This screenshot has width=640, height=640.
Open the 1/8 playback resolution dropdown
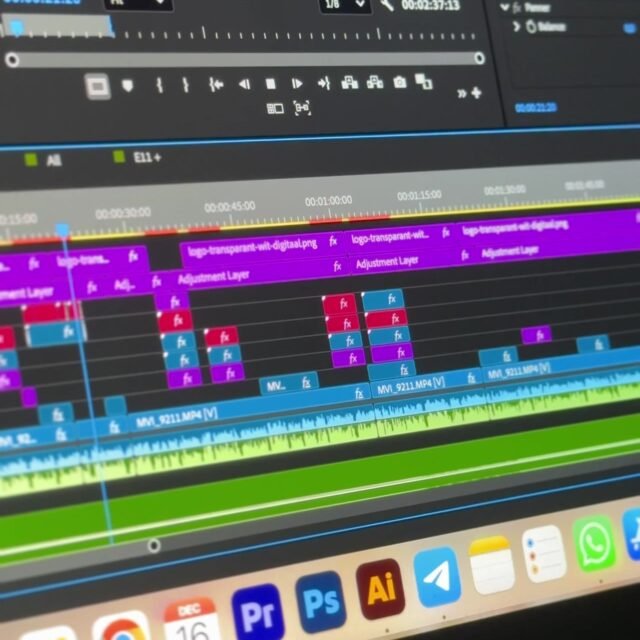tap(344, 5)
